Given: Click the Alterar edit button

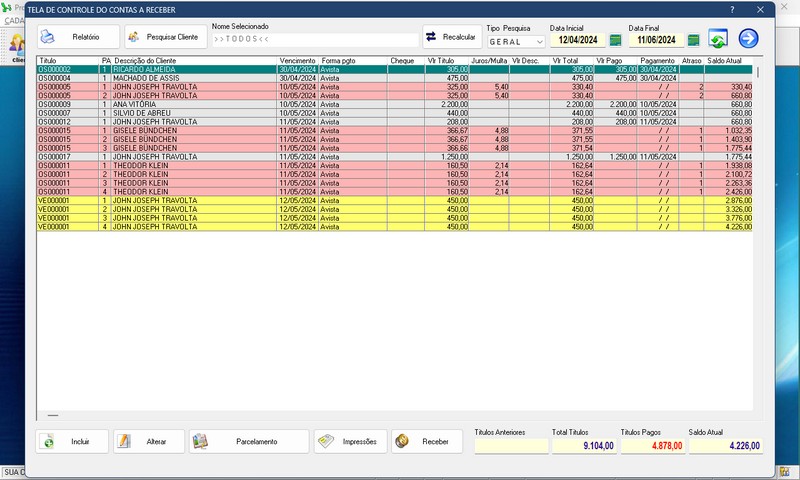Looking at the screenshot, I should point(149,441).
